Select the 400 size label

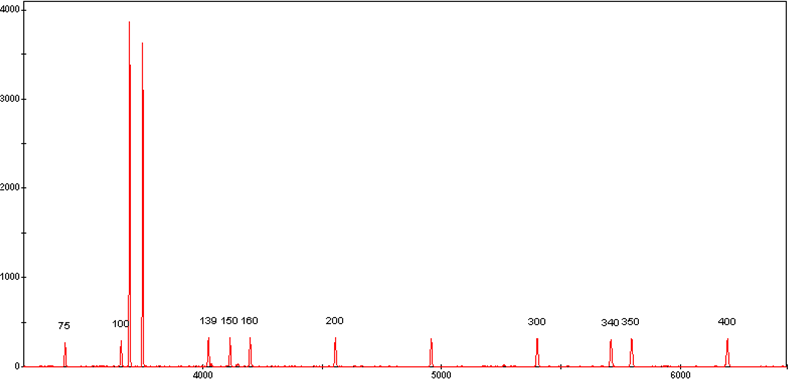pyautogui.click(x=727, y=322)
